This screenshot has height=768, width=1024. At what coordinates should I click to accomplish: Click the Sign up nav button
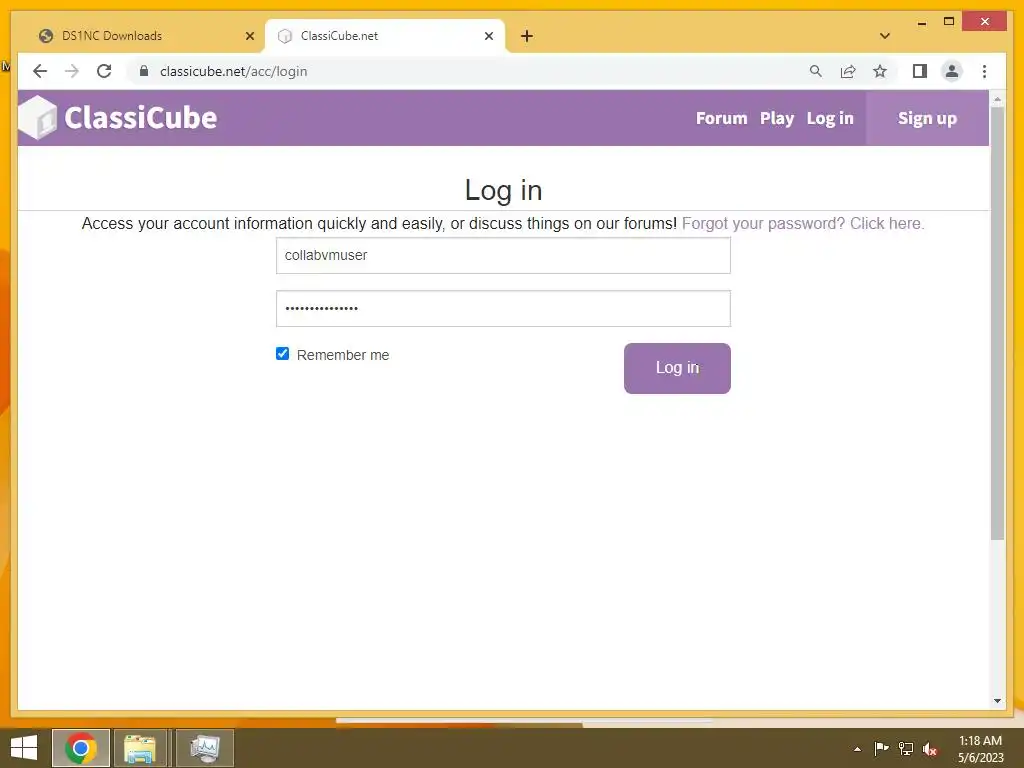coord(927,118)
